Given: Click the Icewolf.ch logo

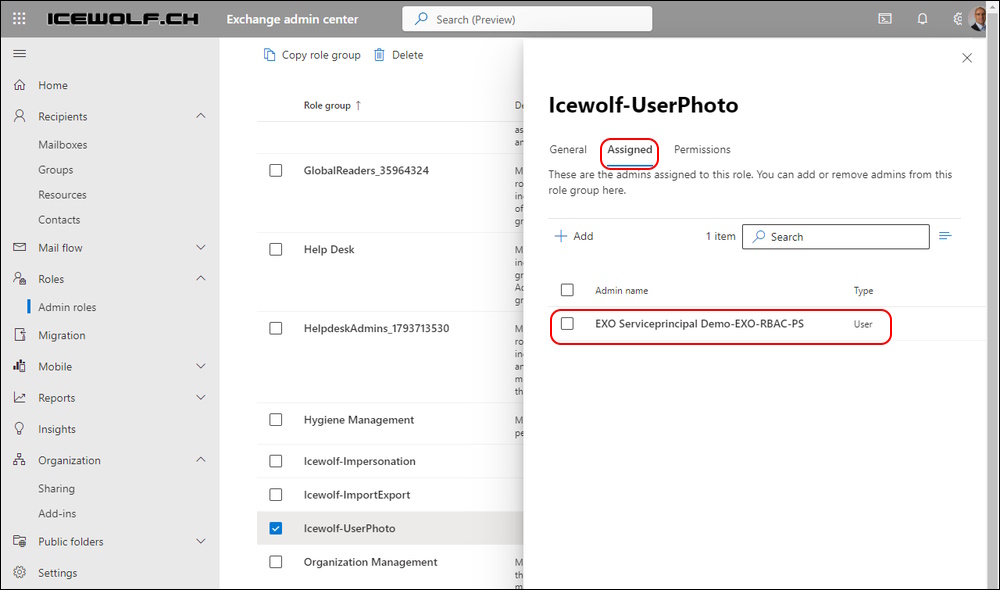Looking at the screenshot, I should [x=122, y=19].
